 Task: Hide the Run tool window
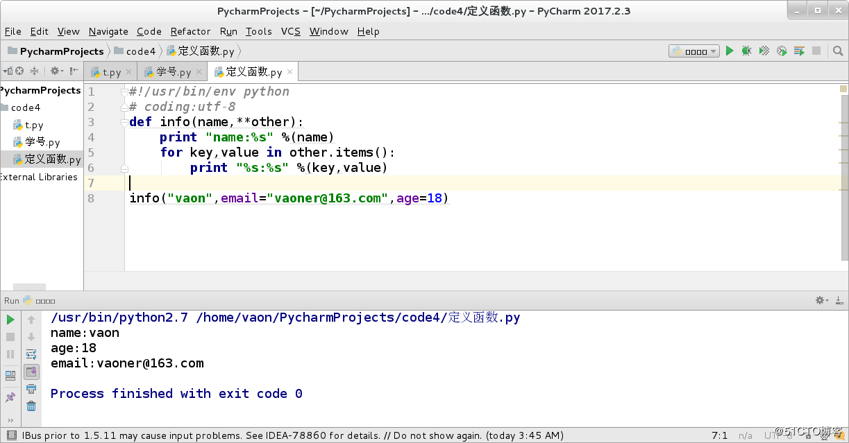pyautogui.click(x=839, y=300)
